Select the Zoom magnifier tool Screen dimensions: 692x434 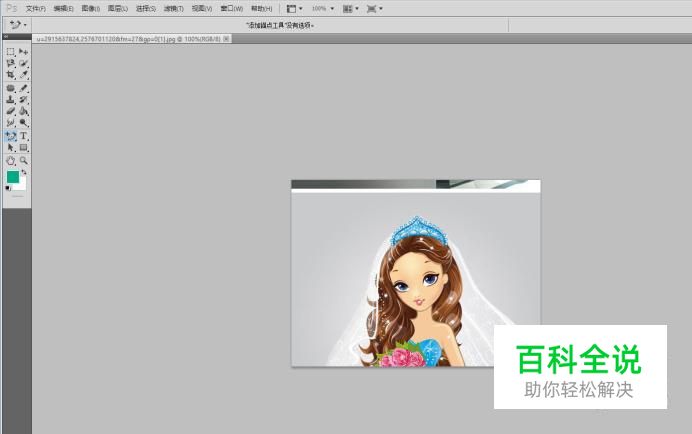coord(23,161)
